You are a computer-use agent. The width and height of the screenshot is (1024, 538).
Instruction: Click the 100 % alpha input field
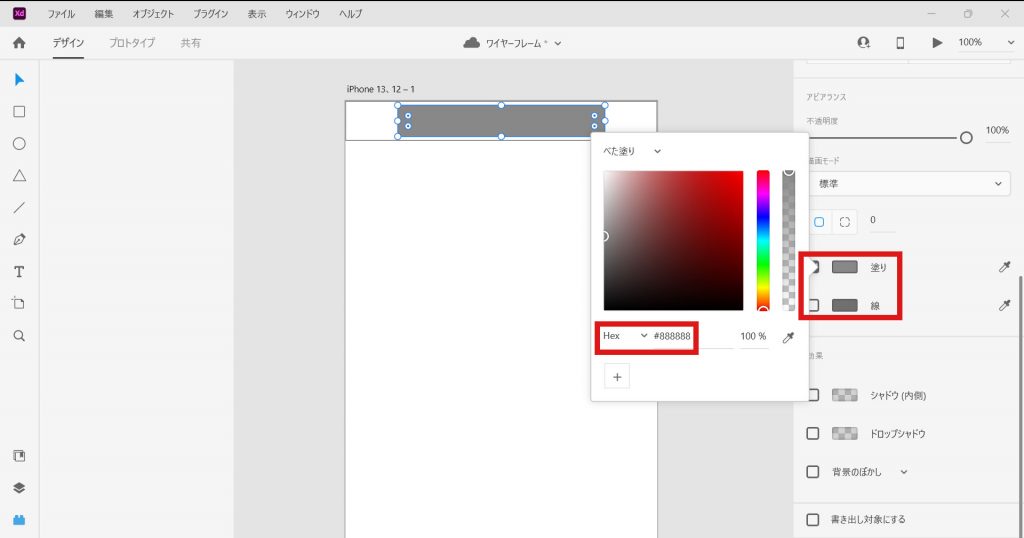tap(753, 336)
